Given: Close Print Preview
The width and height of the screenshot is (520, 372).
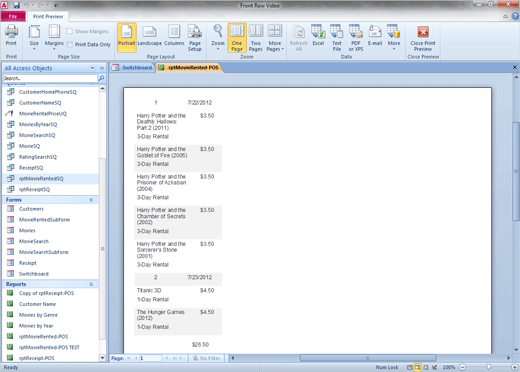Looking at the screenshot, I should (x=423, y=38).
